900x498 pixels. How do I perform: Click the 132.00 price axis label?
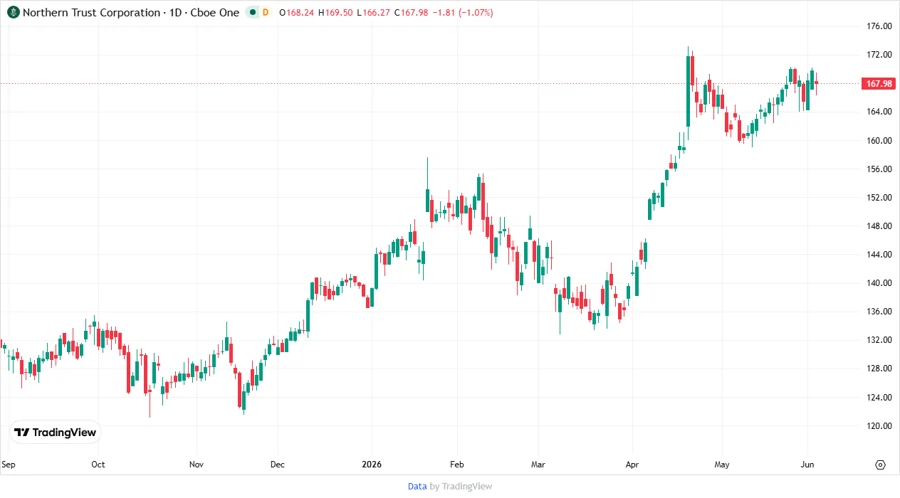coord(879,340)
